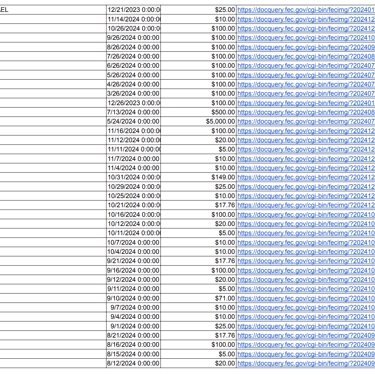Click the 10/25/2024 date cell
The image size is (375, 375).
click(133, 196)
